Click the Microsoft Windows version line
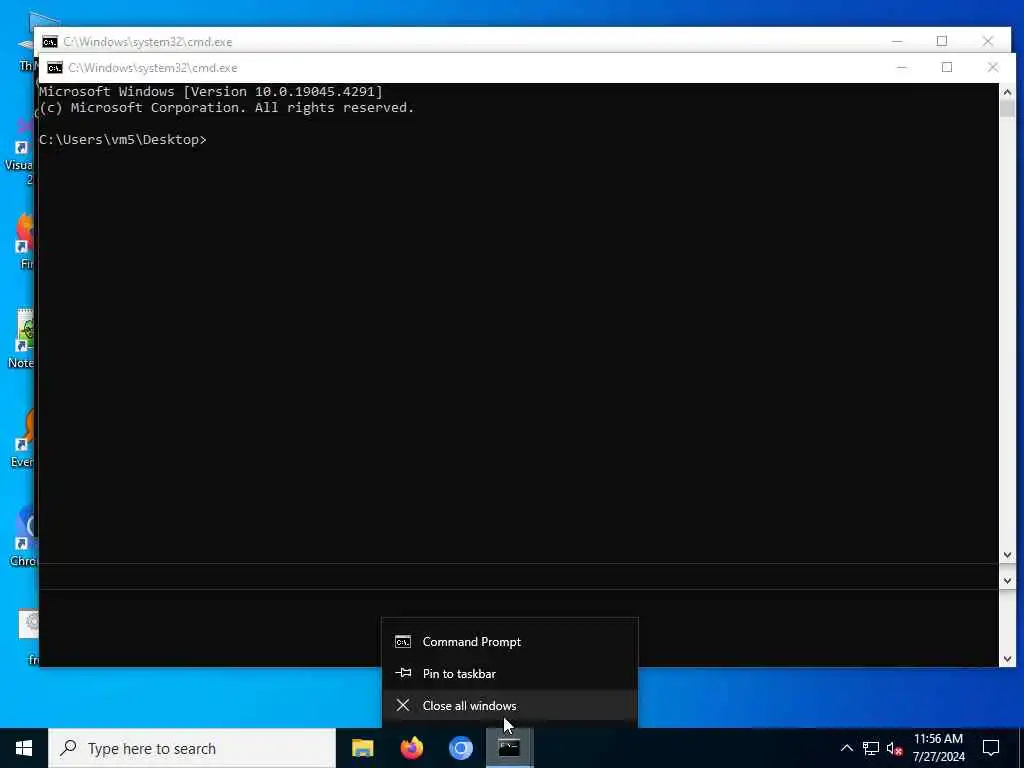Image resolution: width=1024 pixels, height=768 pixels. point(211,91)
